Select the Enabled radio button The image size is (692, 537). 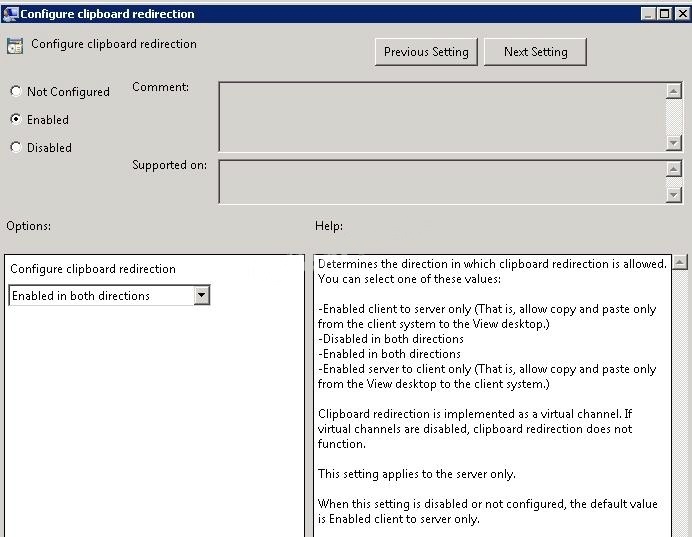(16, 119)
